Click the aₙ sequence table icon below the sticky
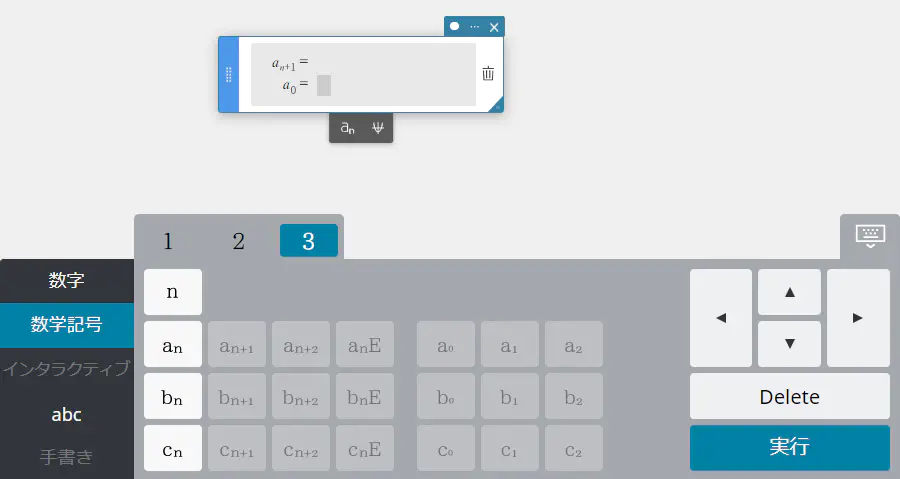This screenshot has height=479, width=900. [x=347, y=128]
